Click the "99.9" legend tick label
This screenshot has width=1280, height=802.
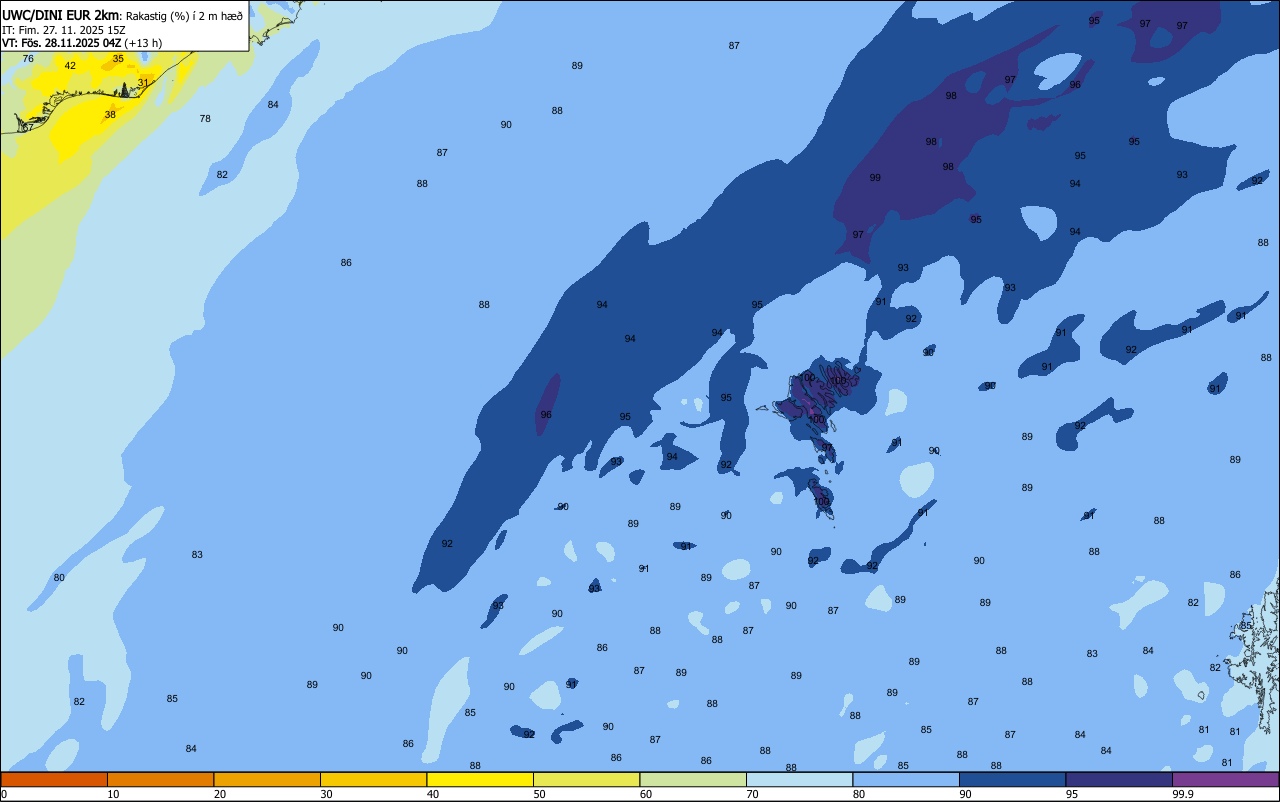(x=1183, y=794)
